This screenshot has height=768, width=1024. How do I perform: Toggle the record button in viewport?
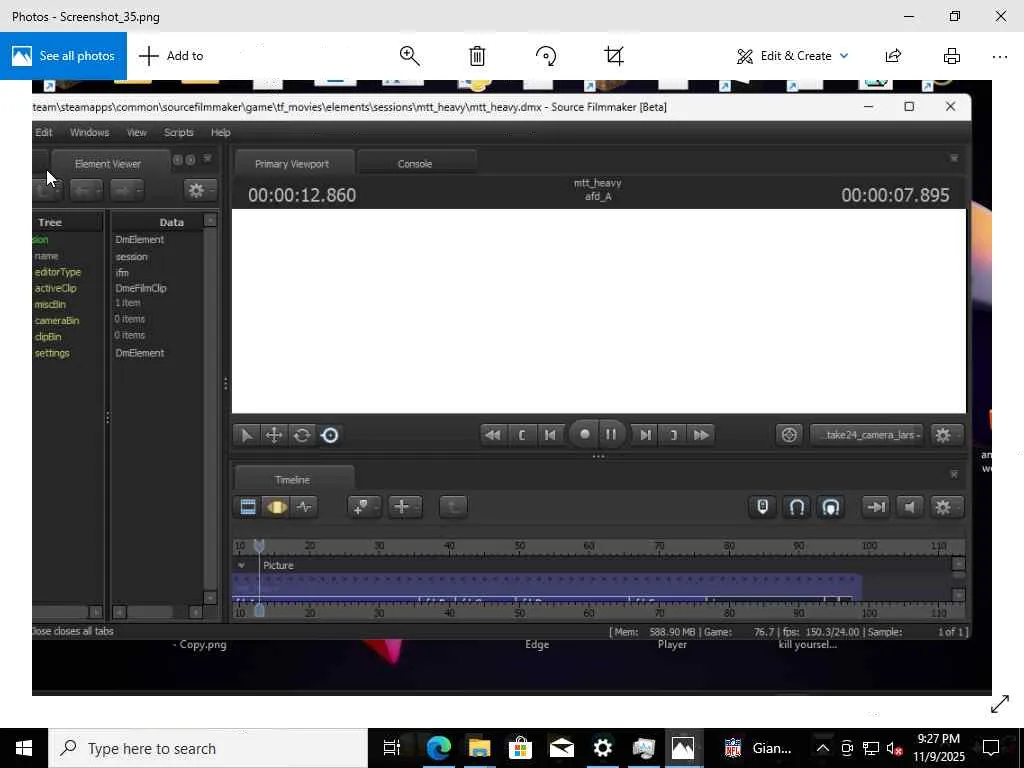(x=584, y=434)
